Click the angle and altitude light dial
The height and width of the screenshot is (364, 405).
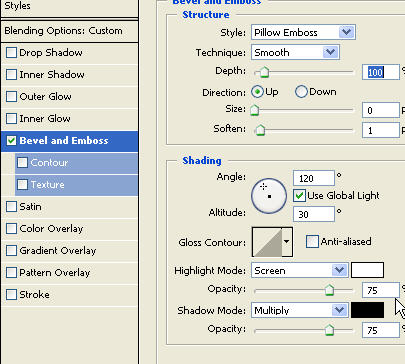(x=269, y=196)
